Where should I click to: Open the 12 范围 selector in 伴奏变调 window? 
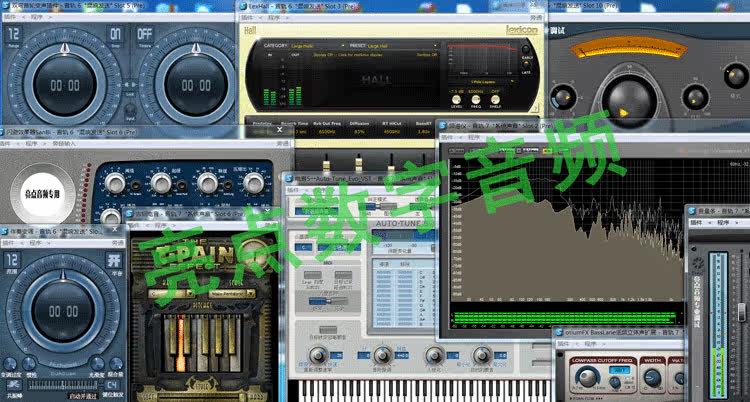point(12,261)
